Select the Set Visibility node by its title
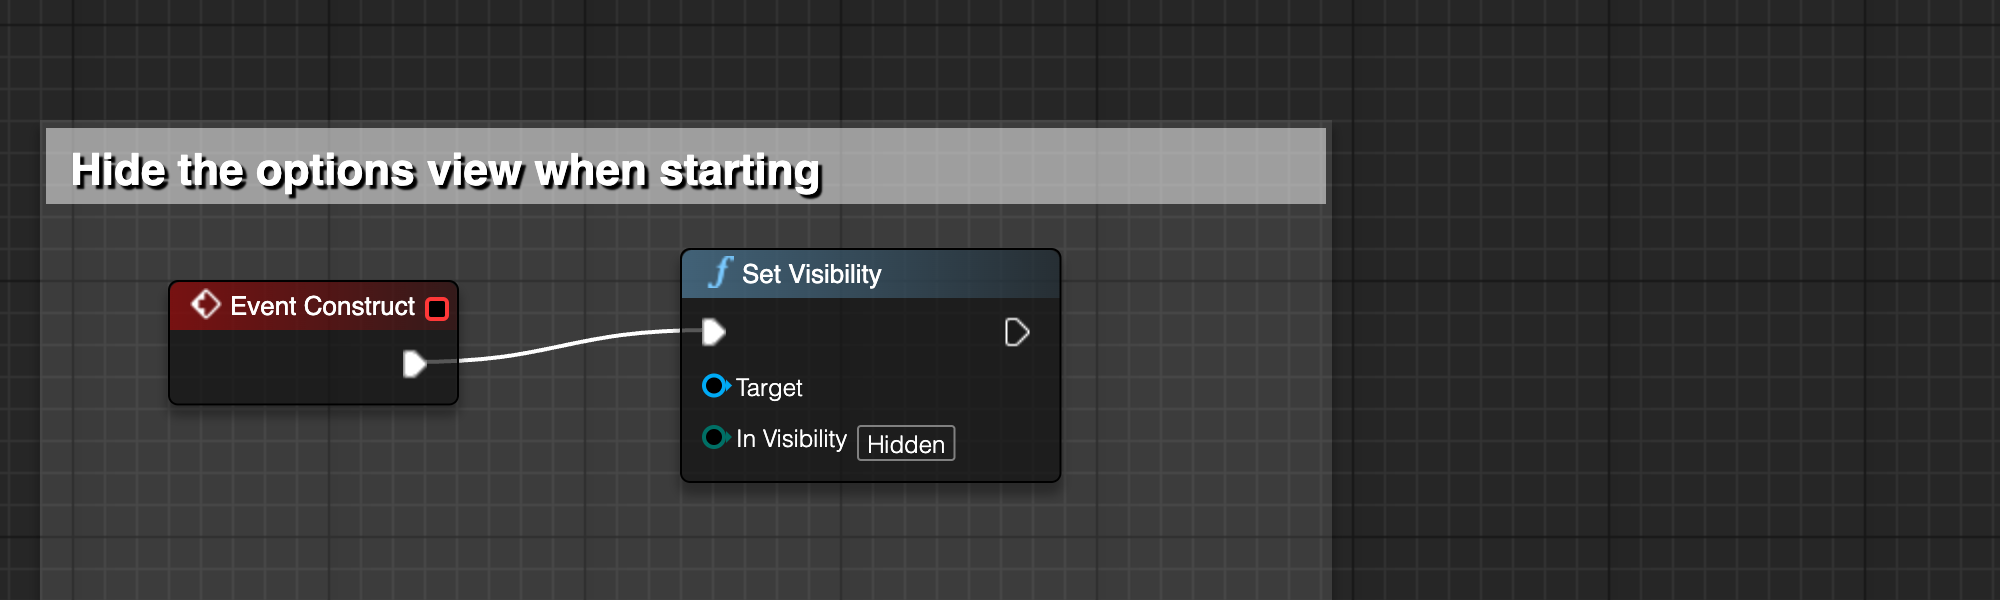Viewport: 2000px width, 600px height. coord(811,274)
